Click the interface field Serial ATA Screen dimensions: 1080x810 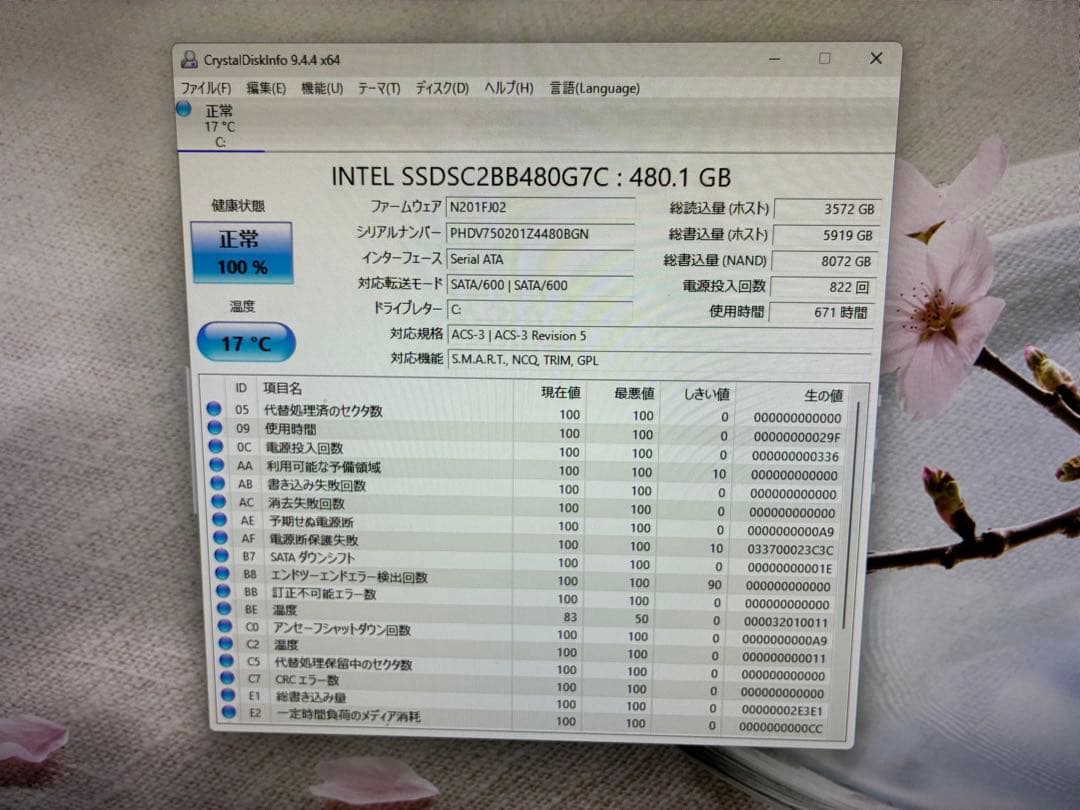[x=539, y=259]
